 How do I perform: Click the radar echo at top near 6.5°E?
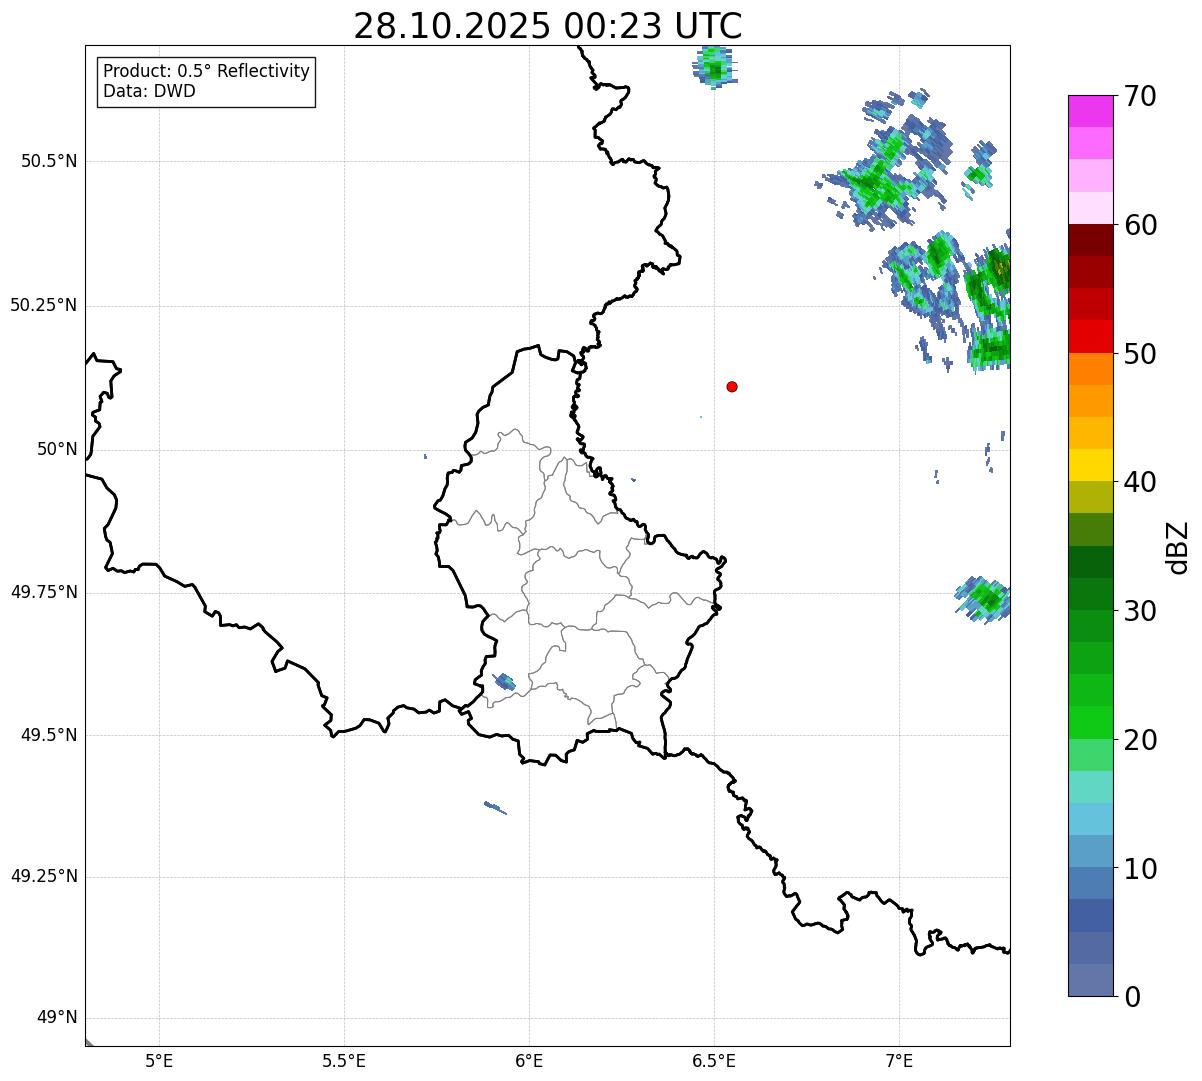click(x=714, y=67)
